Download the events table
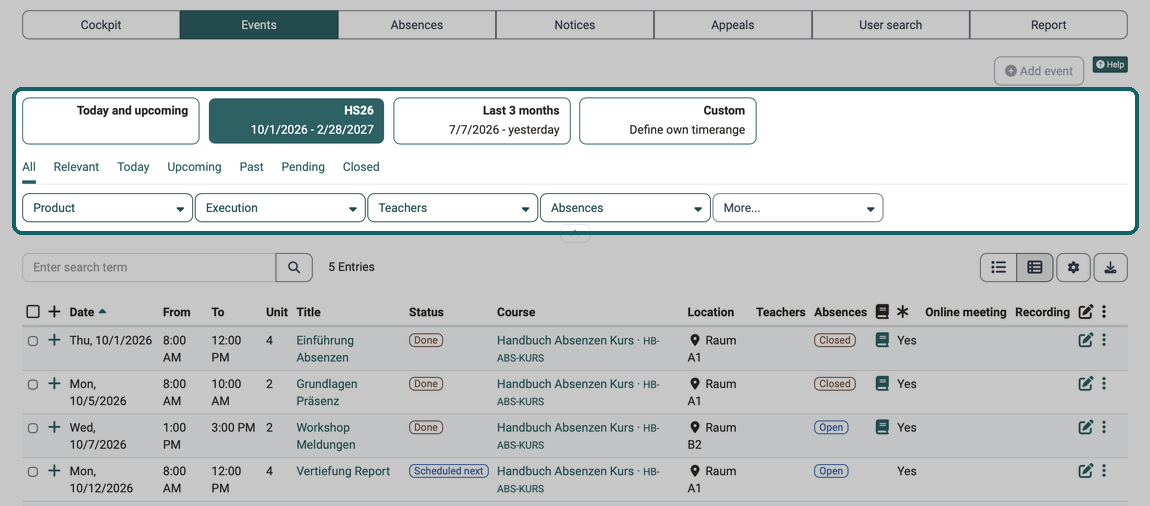This screenshot has height=506, width=1150. 1110,268
